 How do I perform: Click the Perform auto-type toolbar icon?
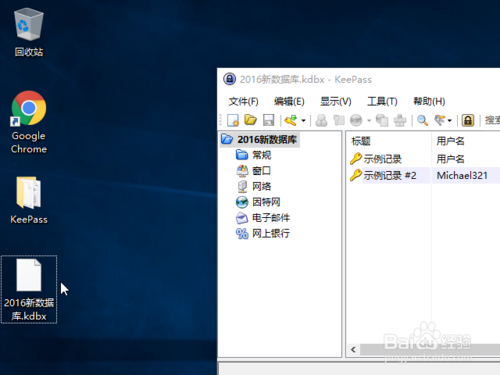pyautogui.click(x=400, y=120)
